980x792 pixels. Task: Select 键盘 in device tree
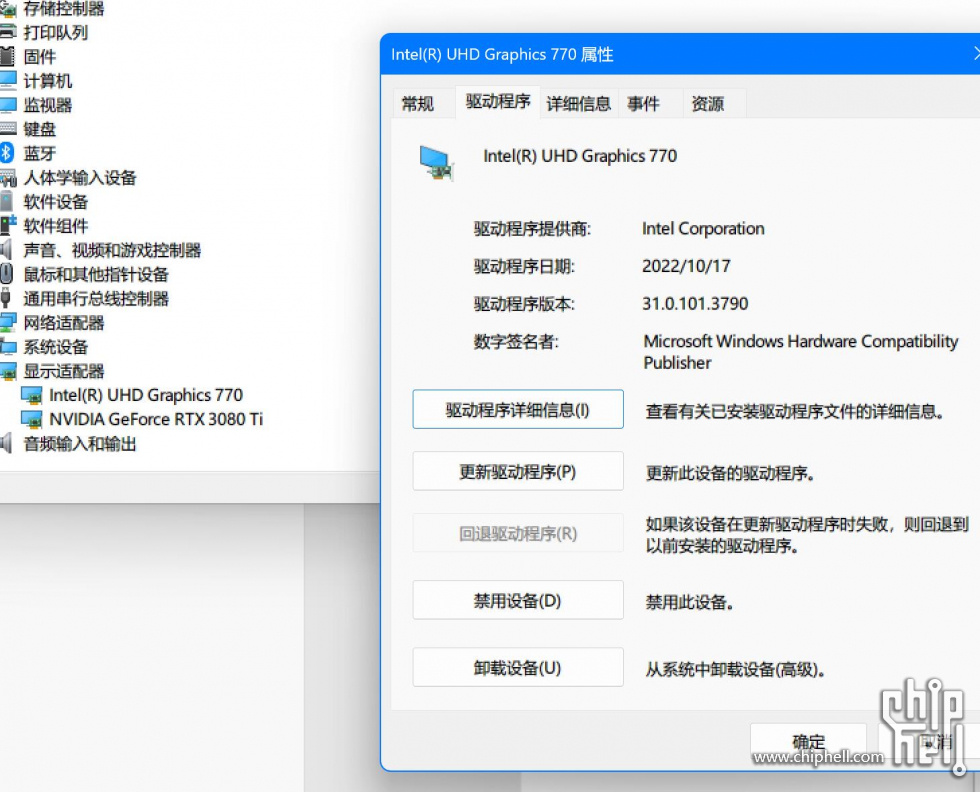click(x=40, y=129)
